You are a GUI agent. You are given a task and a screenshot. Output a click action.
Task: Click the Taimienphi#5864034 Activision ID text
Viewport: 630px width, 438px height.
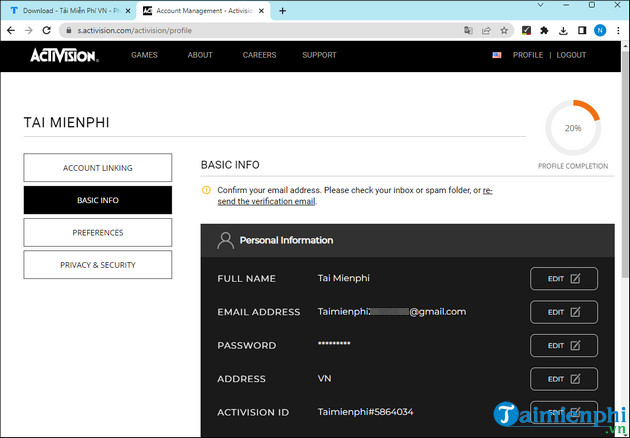366,412
